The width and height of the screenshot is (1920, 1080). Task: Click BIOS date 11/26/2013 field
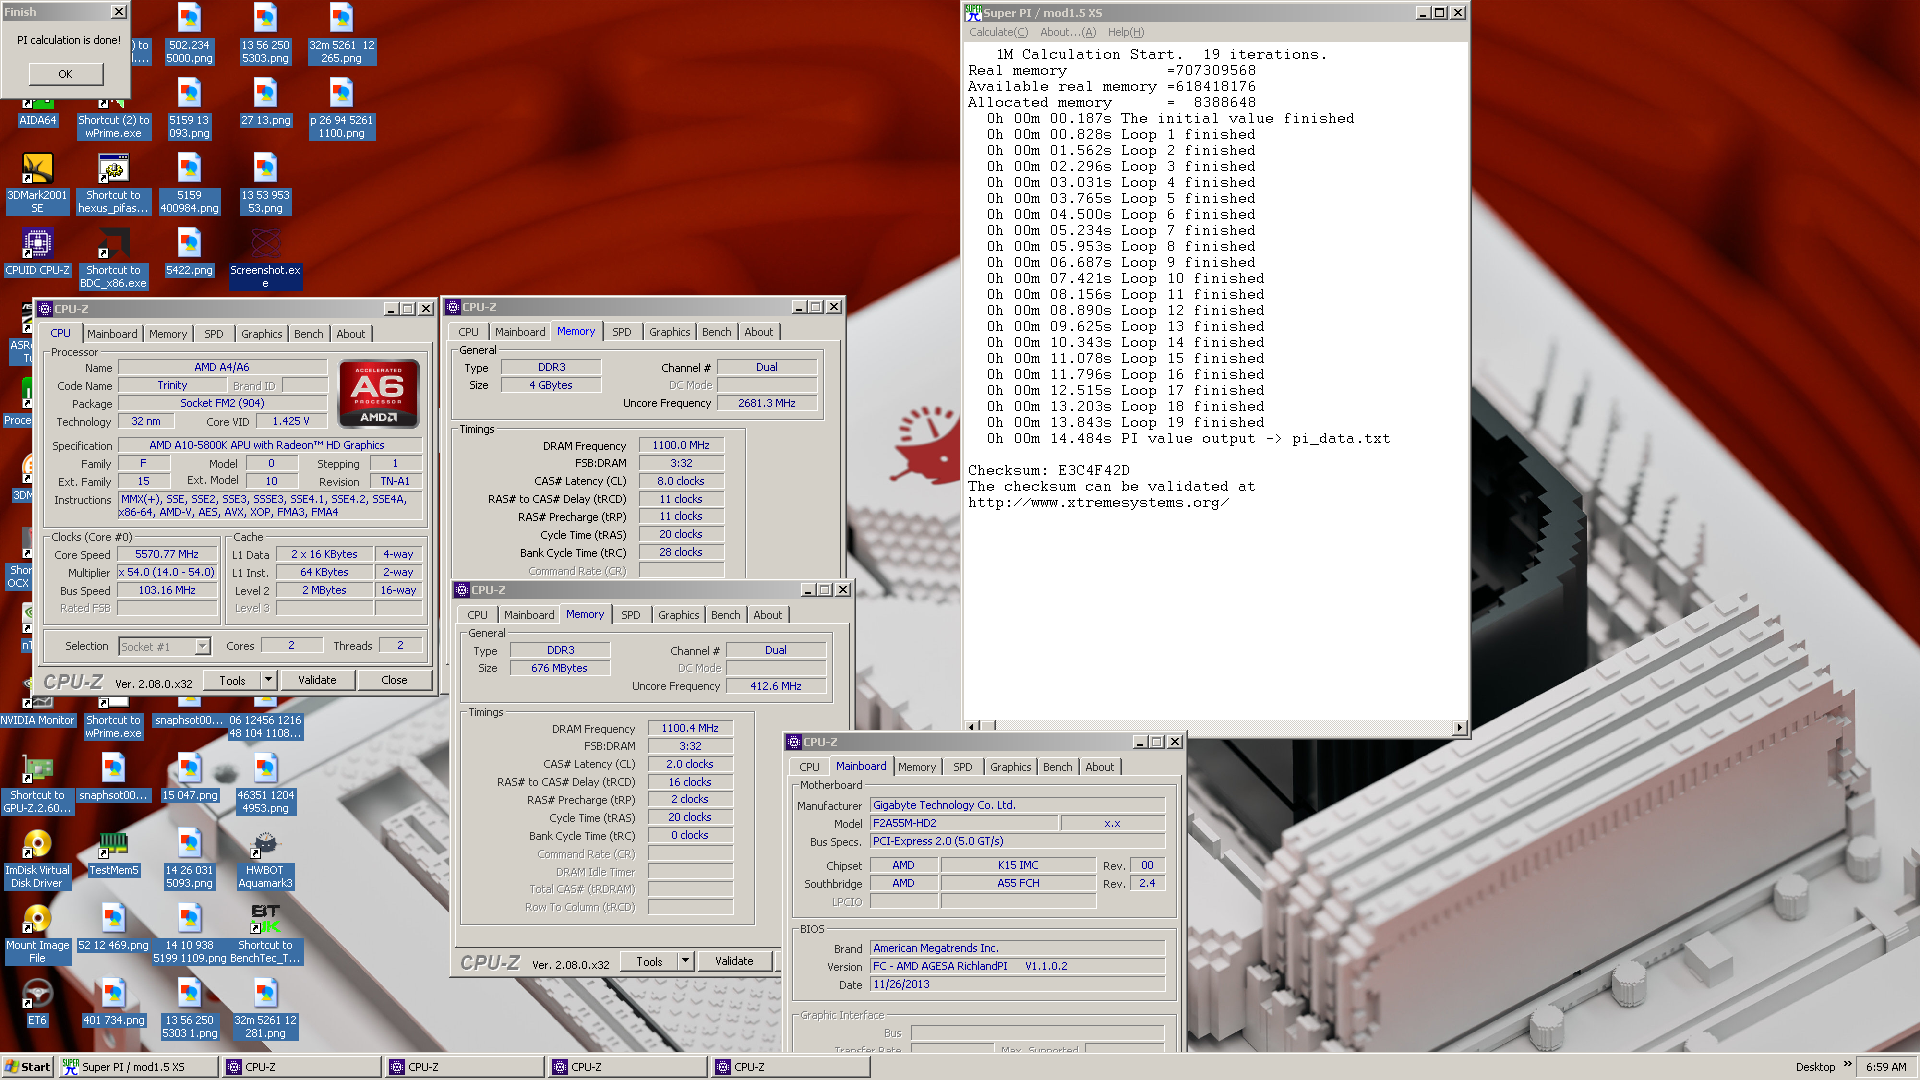point(1017,984)
